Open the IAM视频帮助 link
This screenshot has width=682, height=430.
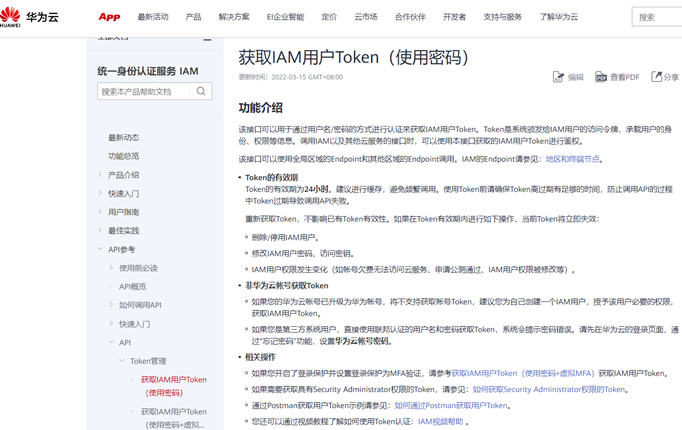(441, 422)
